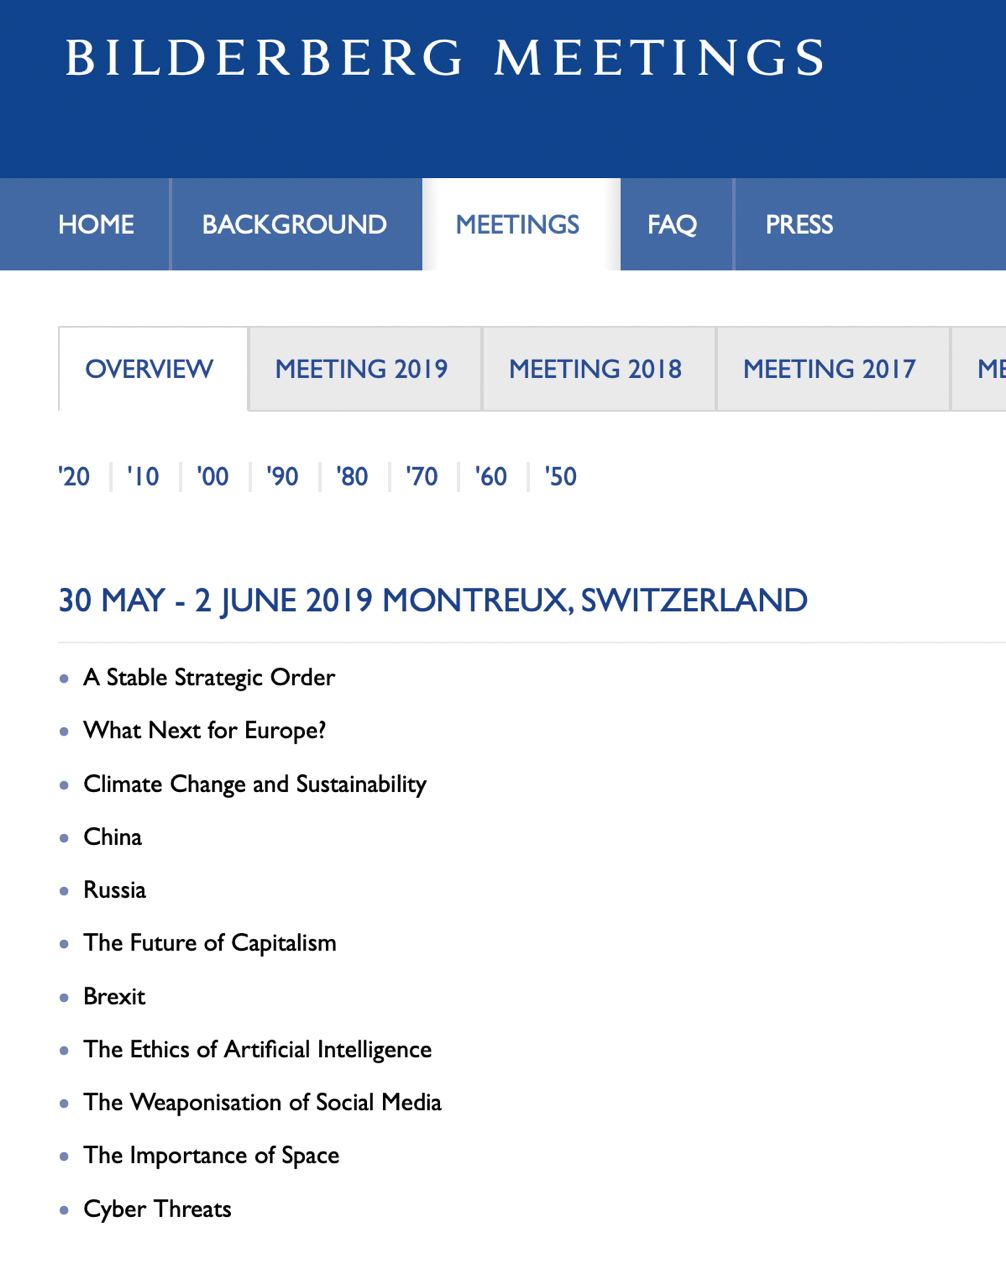Jump to the '70 decade link
Screen dimensions: 1006x1280
422,476
